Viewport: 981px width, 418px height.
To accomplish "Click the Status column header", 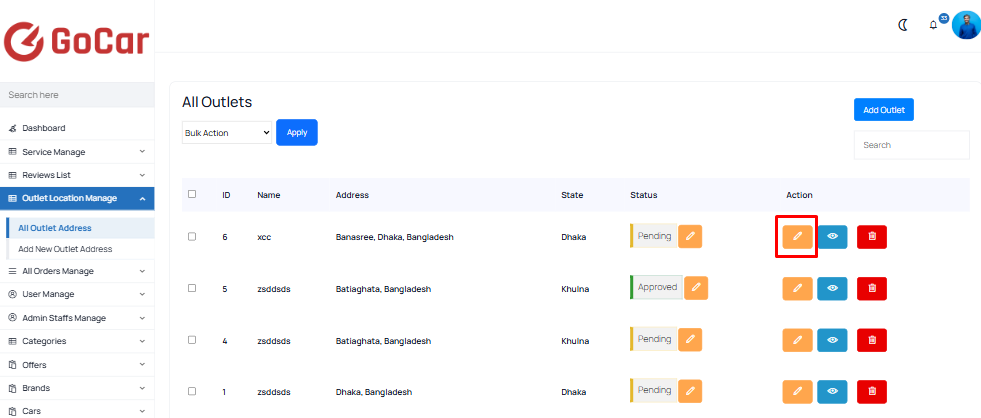I will [644, 195].
